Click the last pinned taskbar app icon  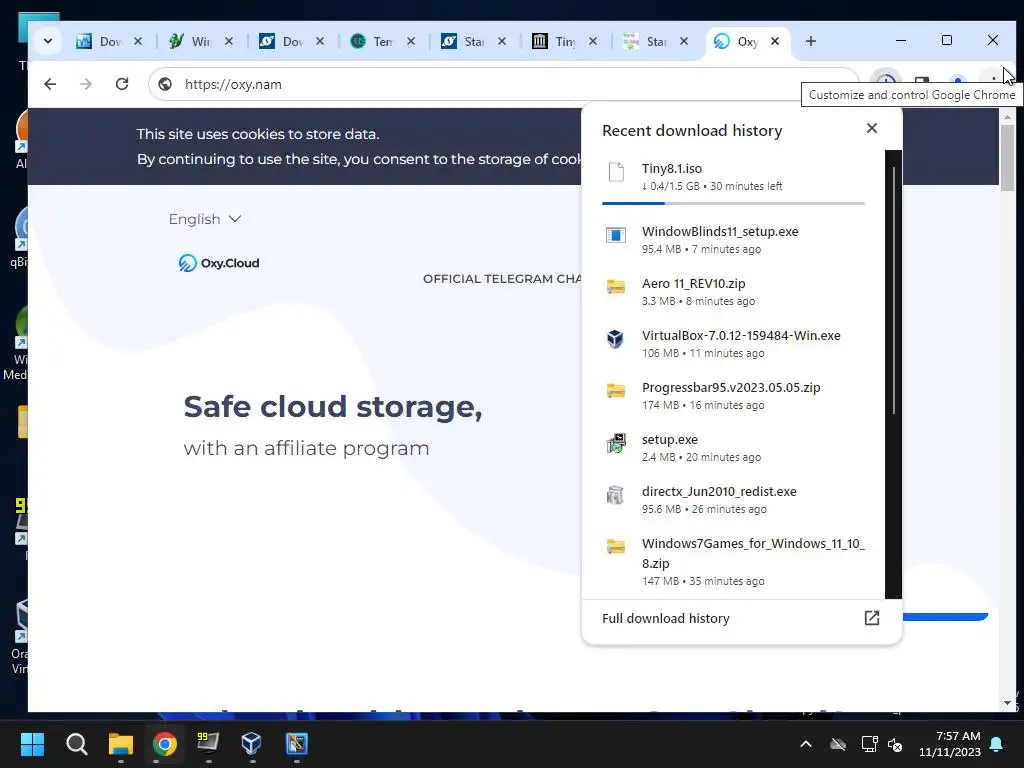[x=296, y=744]
